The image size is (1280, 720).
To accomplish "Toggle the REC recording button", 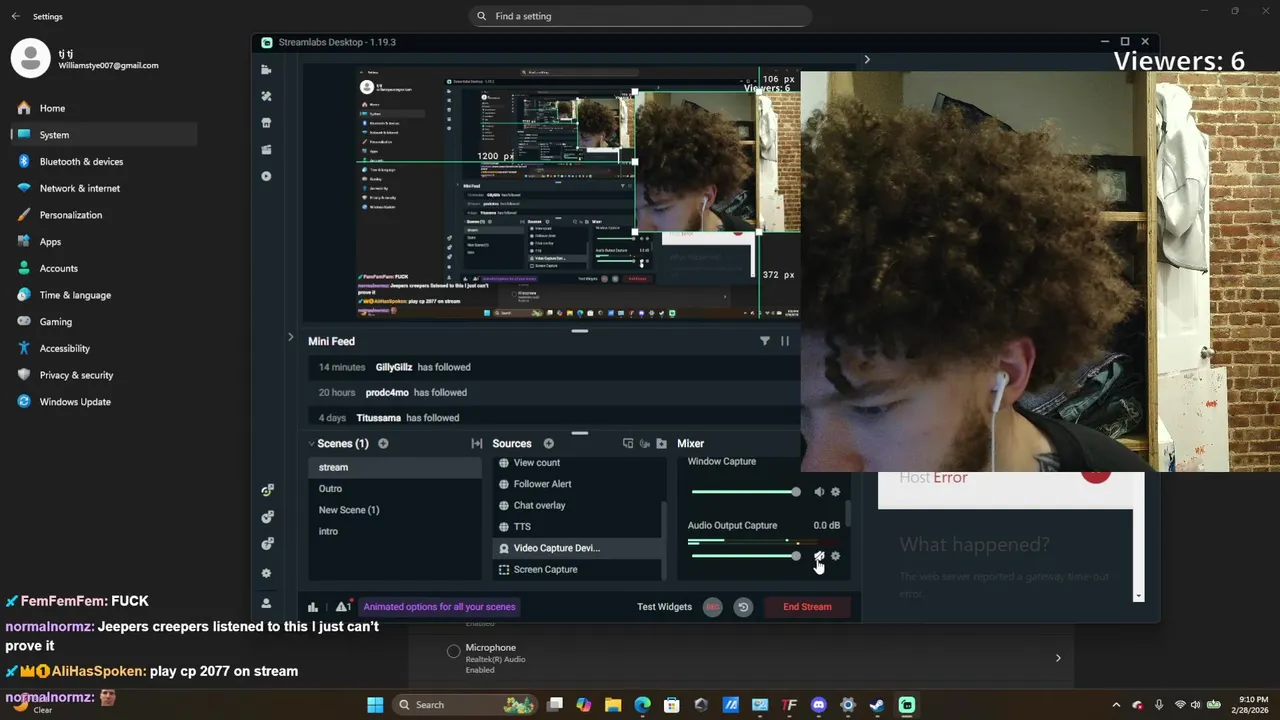I will pos(712,607).
